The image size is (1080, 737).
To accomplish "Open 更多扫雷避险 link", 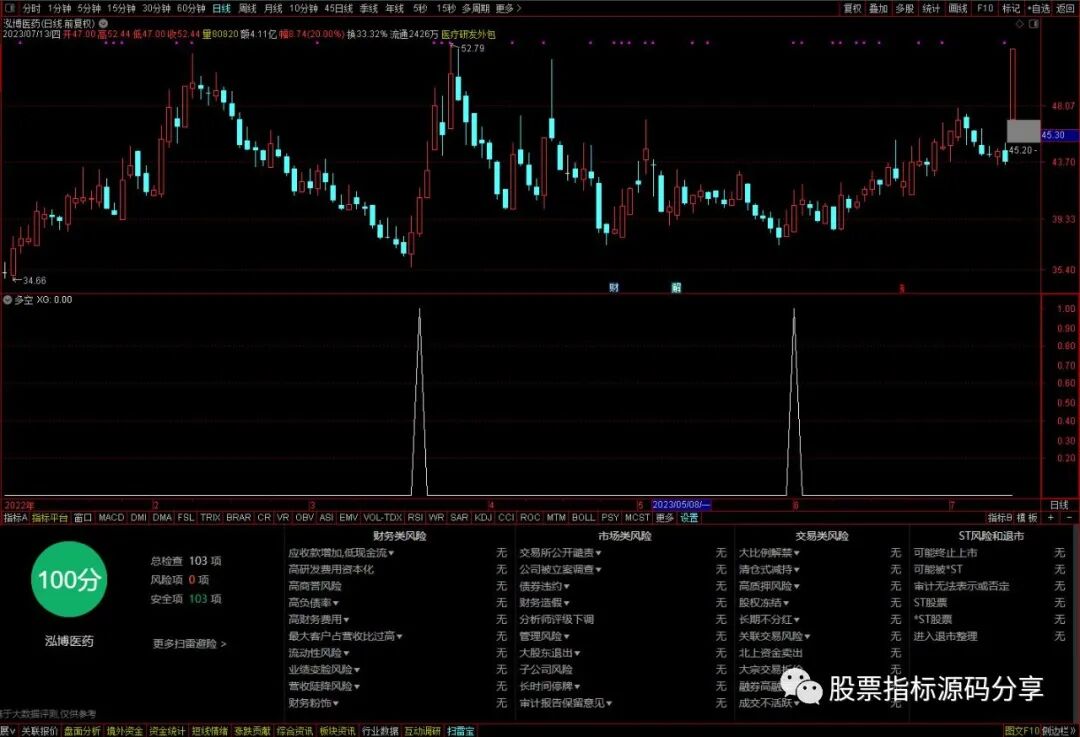I will [189, 644].
